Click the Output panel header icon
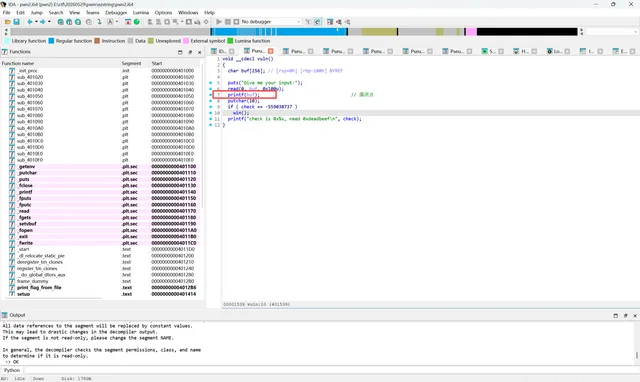640x382 pixels. (x=4, y=315)
